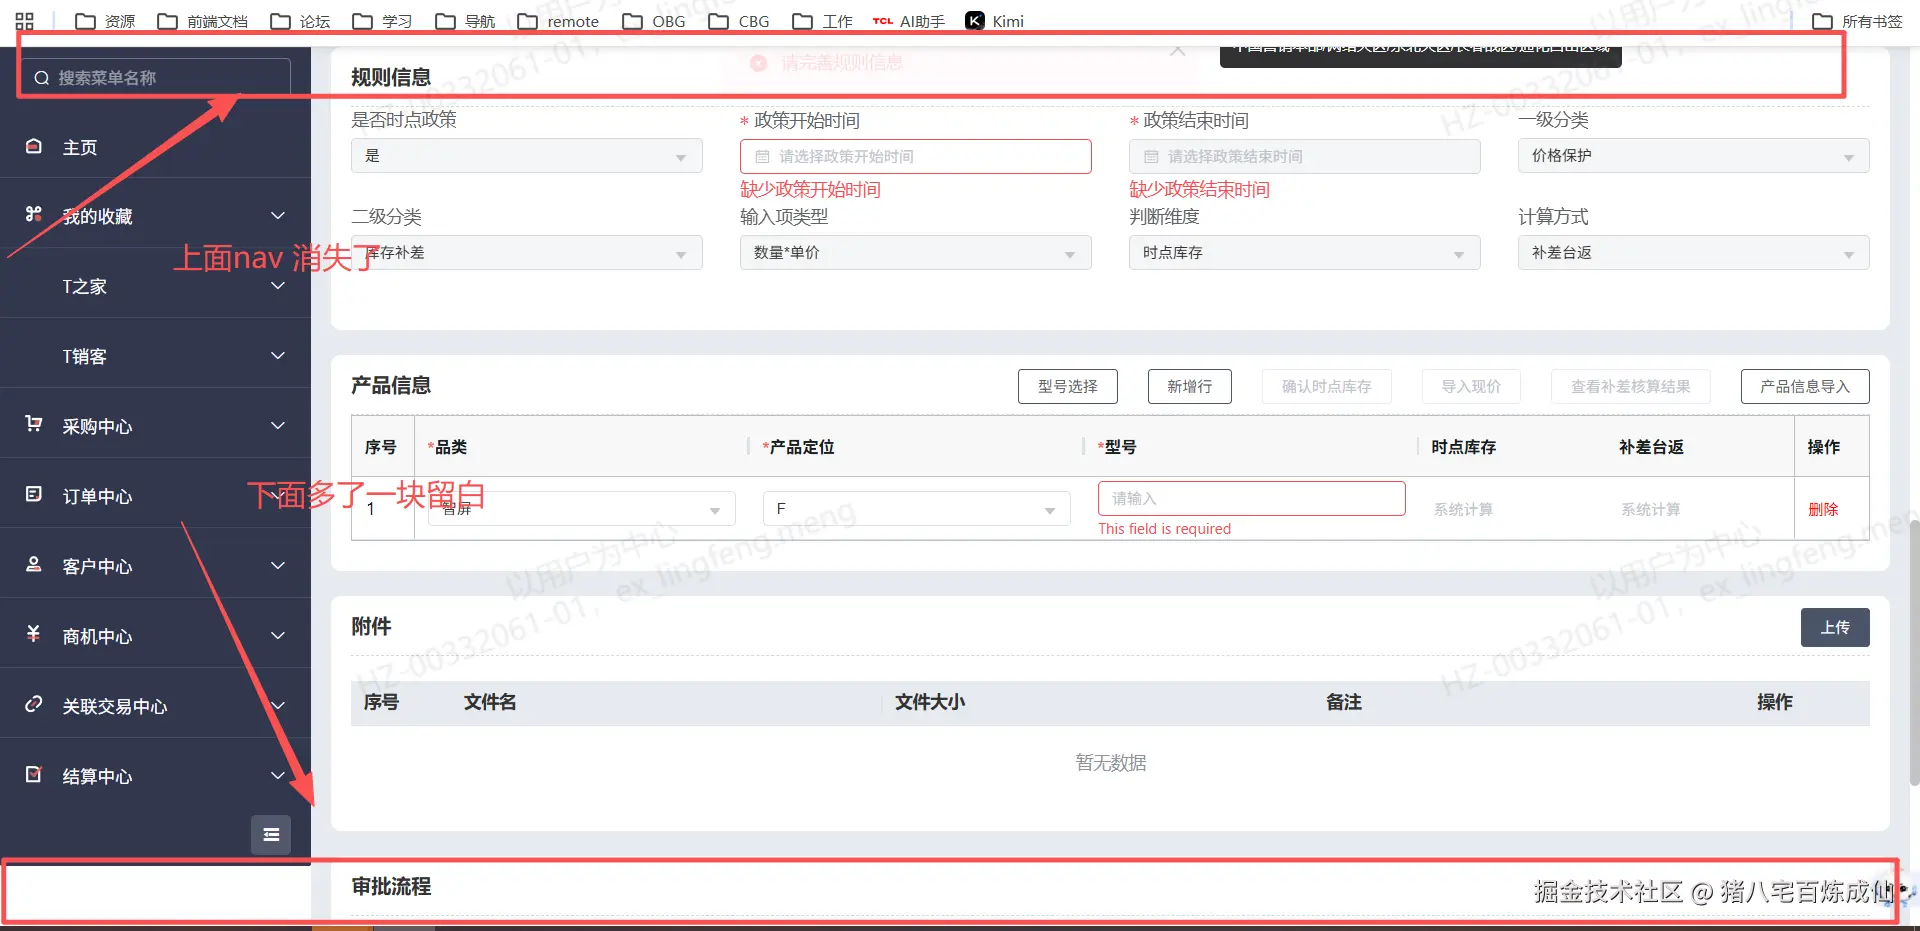Click the 型号 input field in row 1
Viewport: 1920px width, 931px height.
[1251, 498]
